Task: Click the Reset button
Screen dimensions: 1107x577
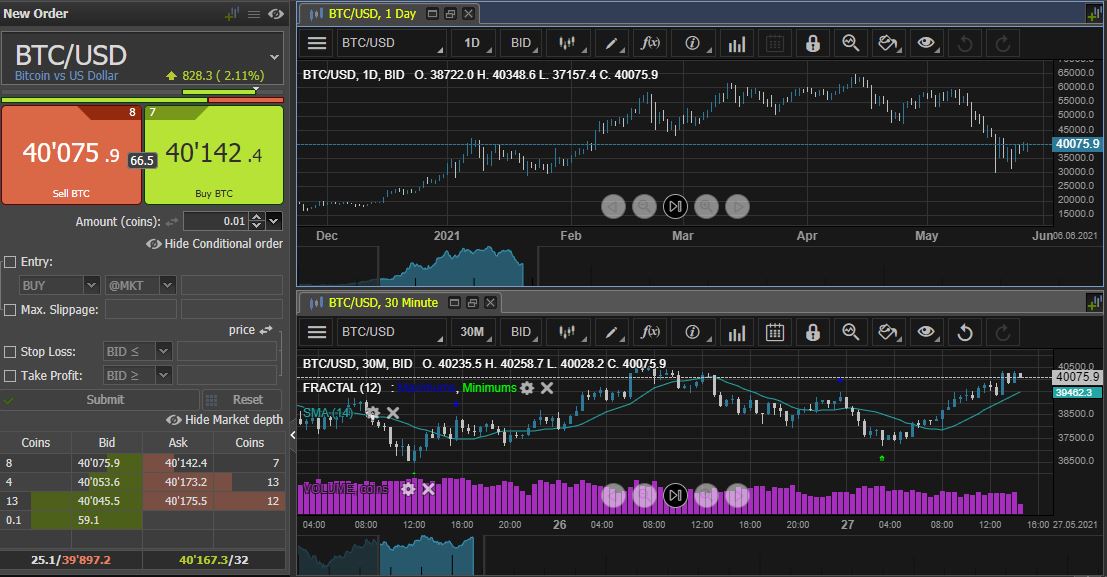Action: click(x=243, y=400)
